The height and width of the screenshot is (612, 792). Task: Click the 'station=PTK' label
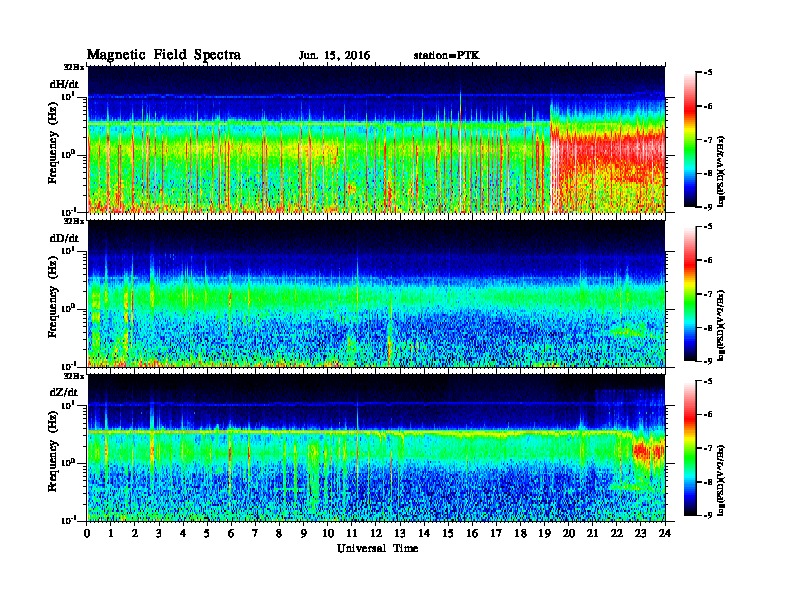point(446,56)
